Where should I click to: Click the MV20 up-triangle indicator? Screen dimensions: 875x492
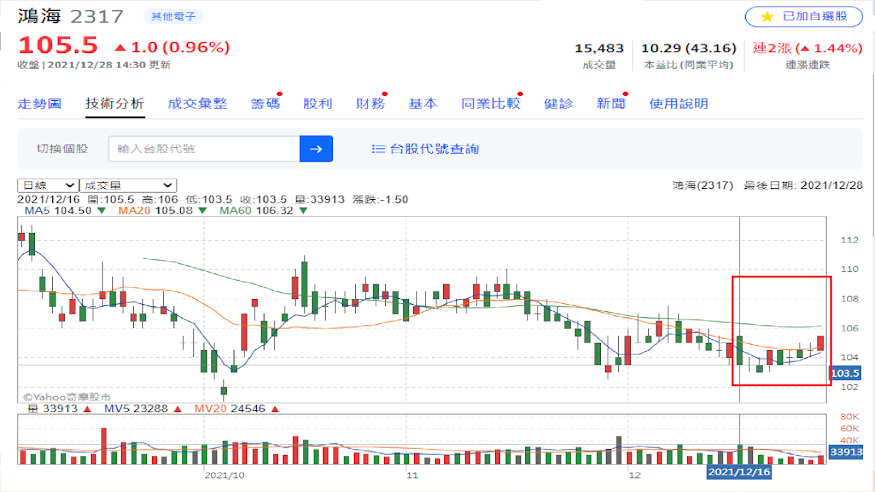tap(275, 409)
